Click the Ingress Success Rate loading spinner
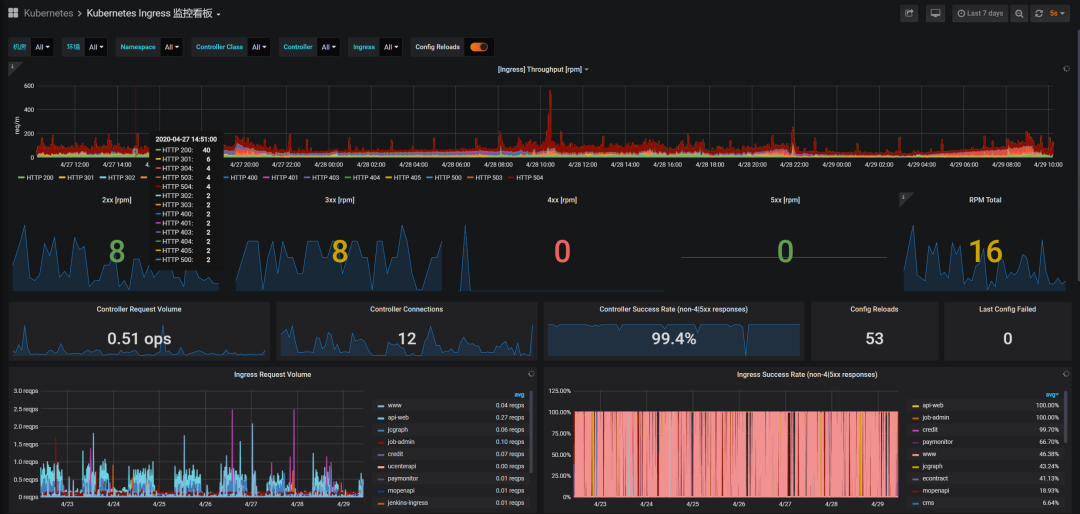Image resolution: width=1080 pixels, height=514 pixels. [x=1066, y=374]
